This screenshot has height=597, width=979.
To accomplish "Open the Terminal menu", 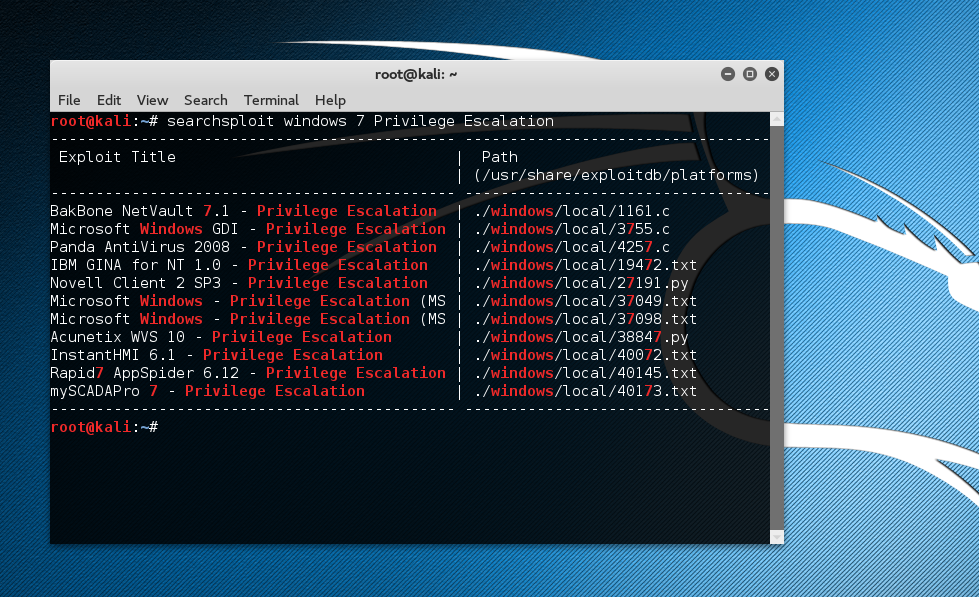I will click(x=271, y=100).
